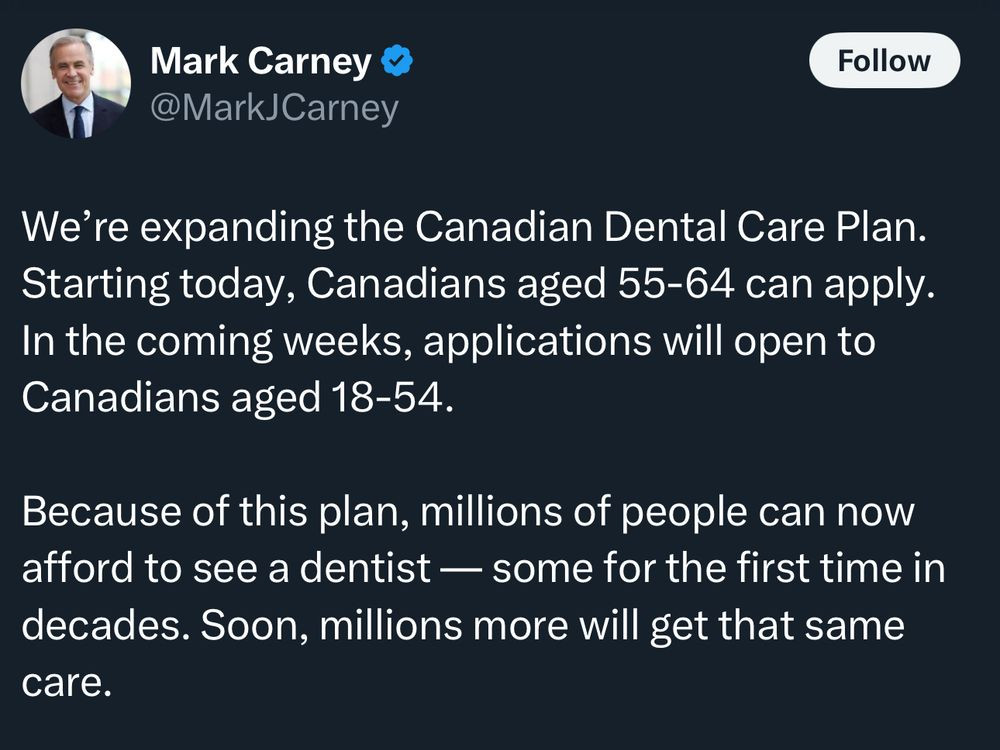Click the word "dentist" in the tweet
Image resolution: width=1000 pixels, height=750 pixels.
(x=360, y=568)
